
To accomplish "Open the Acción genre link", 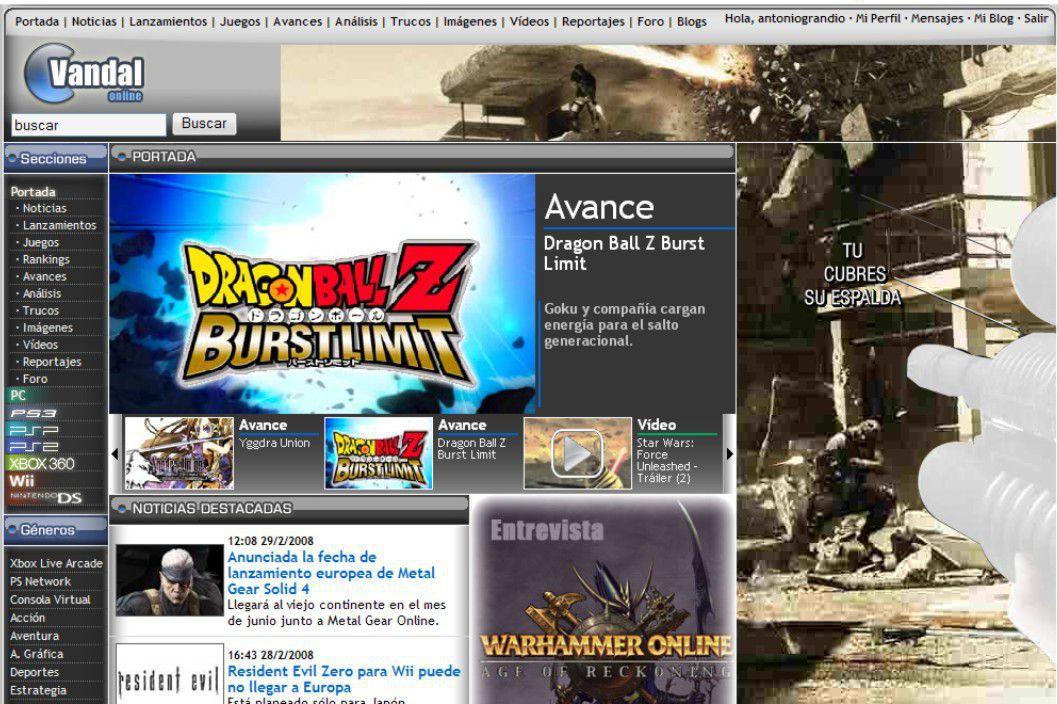I will click(27, 618).
